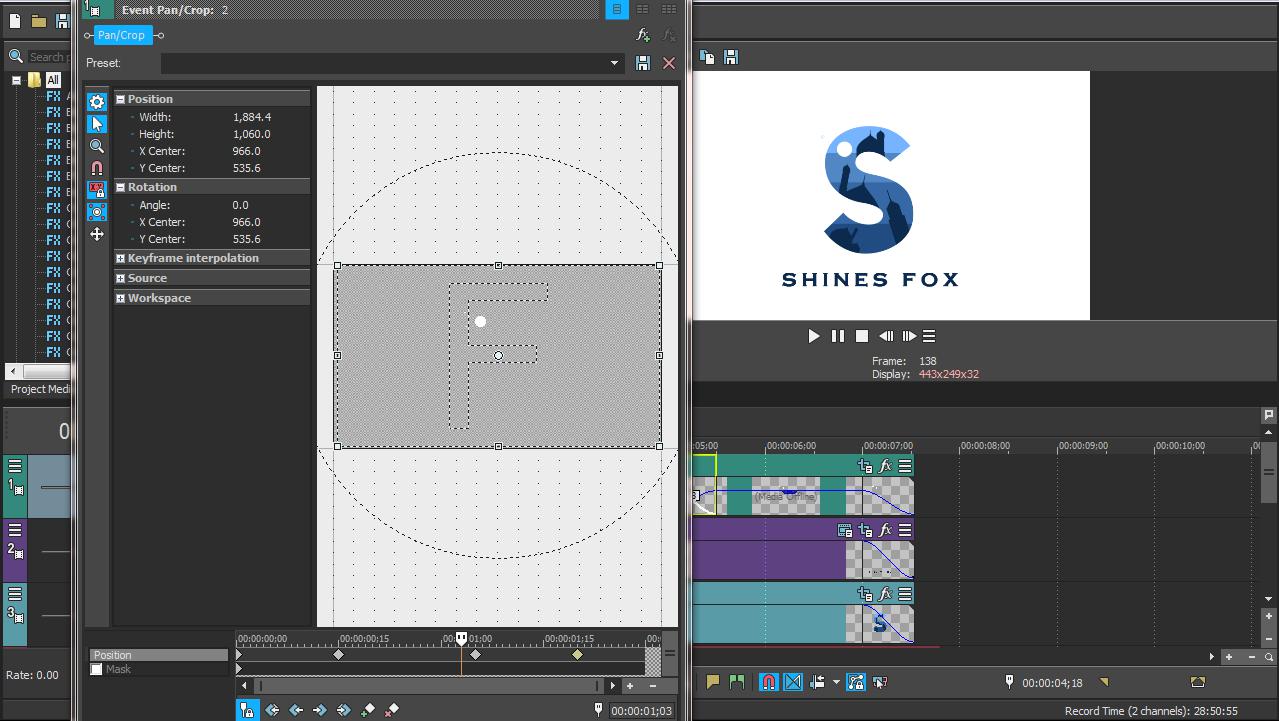Viewport: 1279px width, 721px height.
Task: Toggle Sync Cursor in the keyframe controls
Action: 247,710
